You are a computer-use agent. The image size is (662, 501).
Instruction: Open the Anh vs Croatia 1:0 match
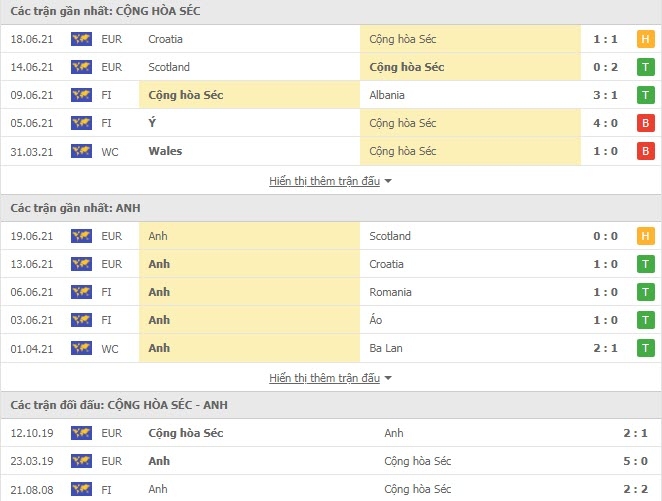(x=331, y=264)
